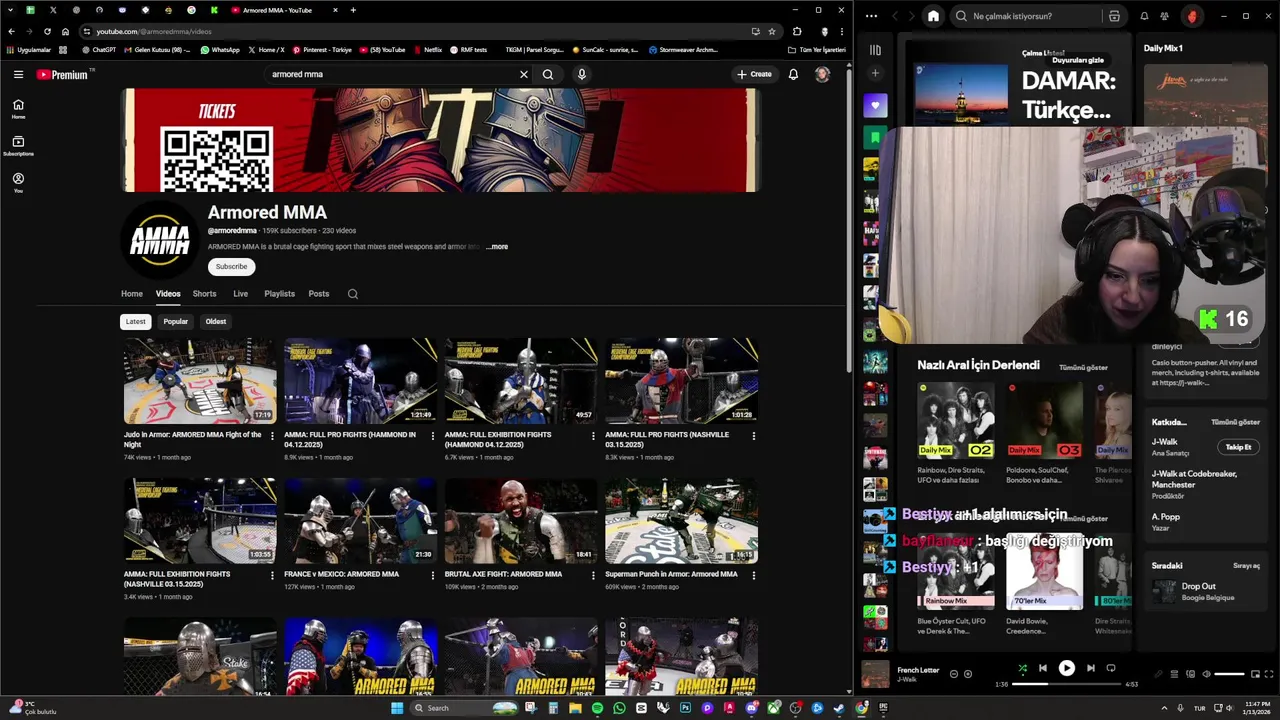The height and width of the screenshot is (720, 1280).
Task: Go to Home in YouTube mini sidebar
Action: (18, 109)
